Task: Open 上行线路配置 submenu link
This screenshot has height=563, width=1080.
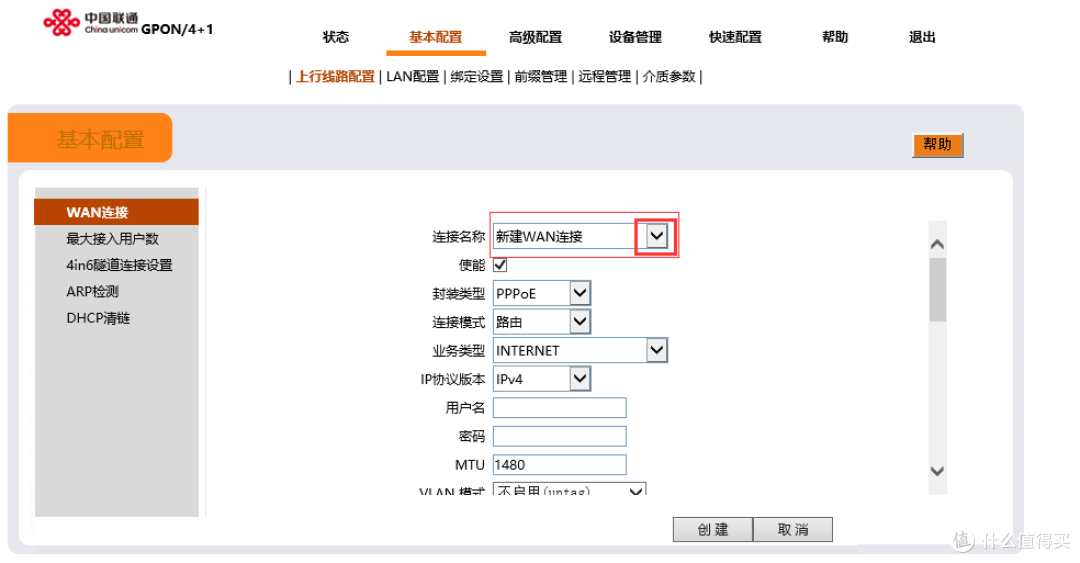Action: click(335, 76)
